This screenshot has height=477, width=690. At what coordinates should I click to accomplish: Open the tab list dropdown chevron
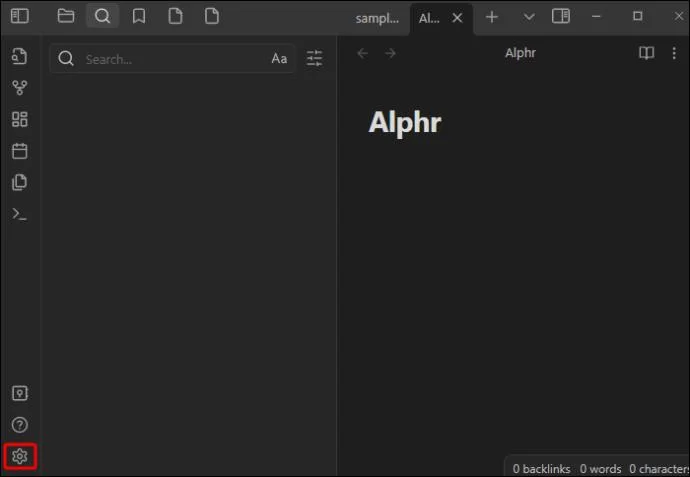(529, 17)
